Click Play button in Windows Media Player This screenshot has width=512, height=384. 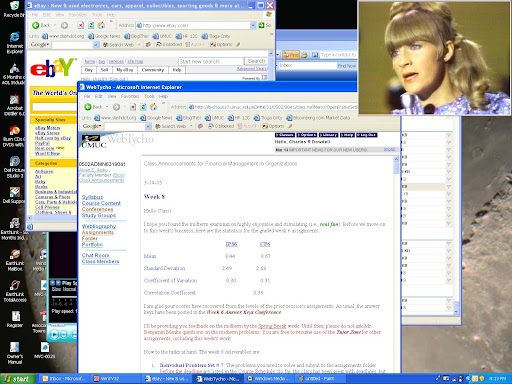point(54,334)
